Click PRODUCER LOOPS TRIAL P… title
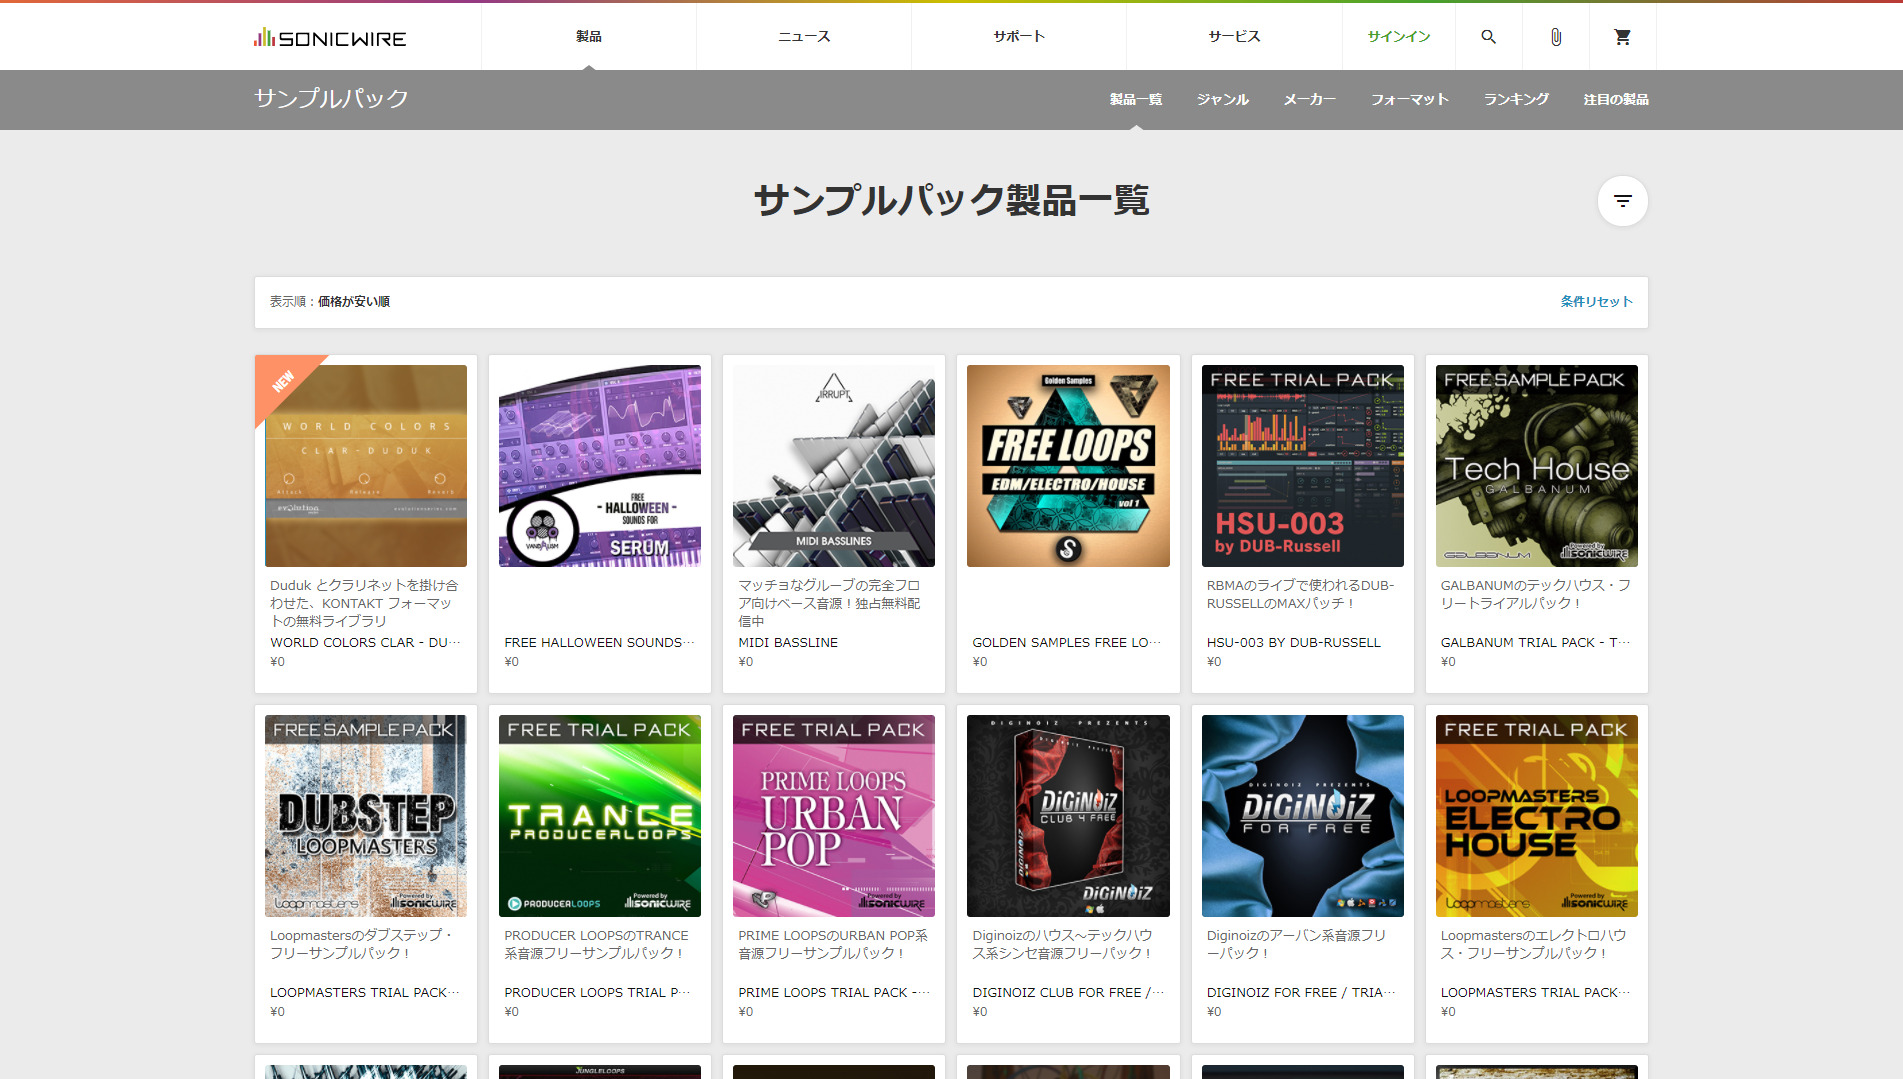Viewport: 1903px width, 1079px height. point(598,993)
